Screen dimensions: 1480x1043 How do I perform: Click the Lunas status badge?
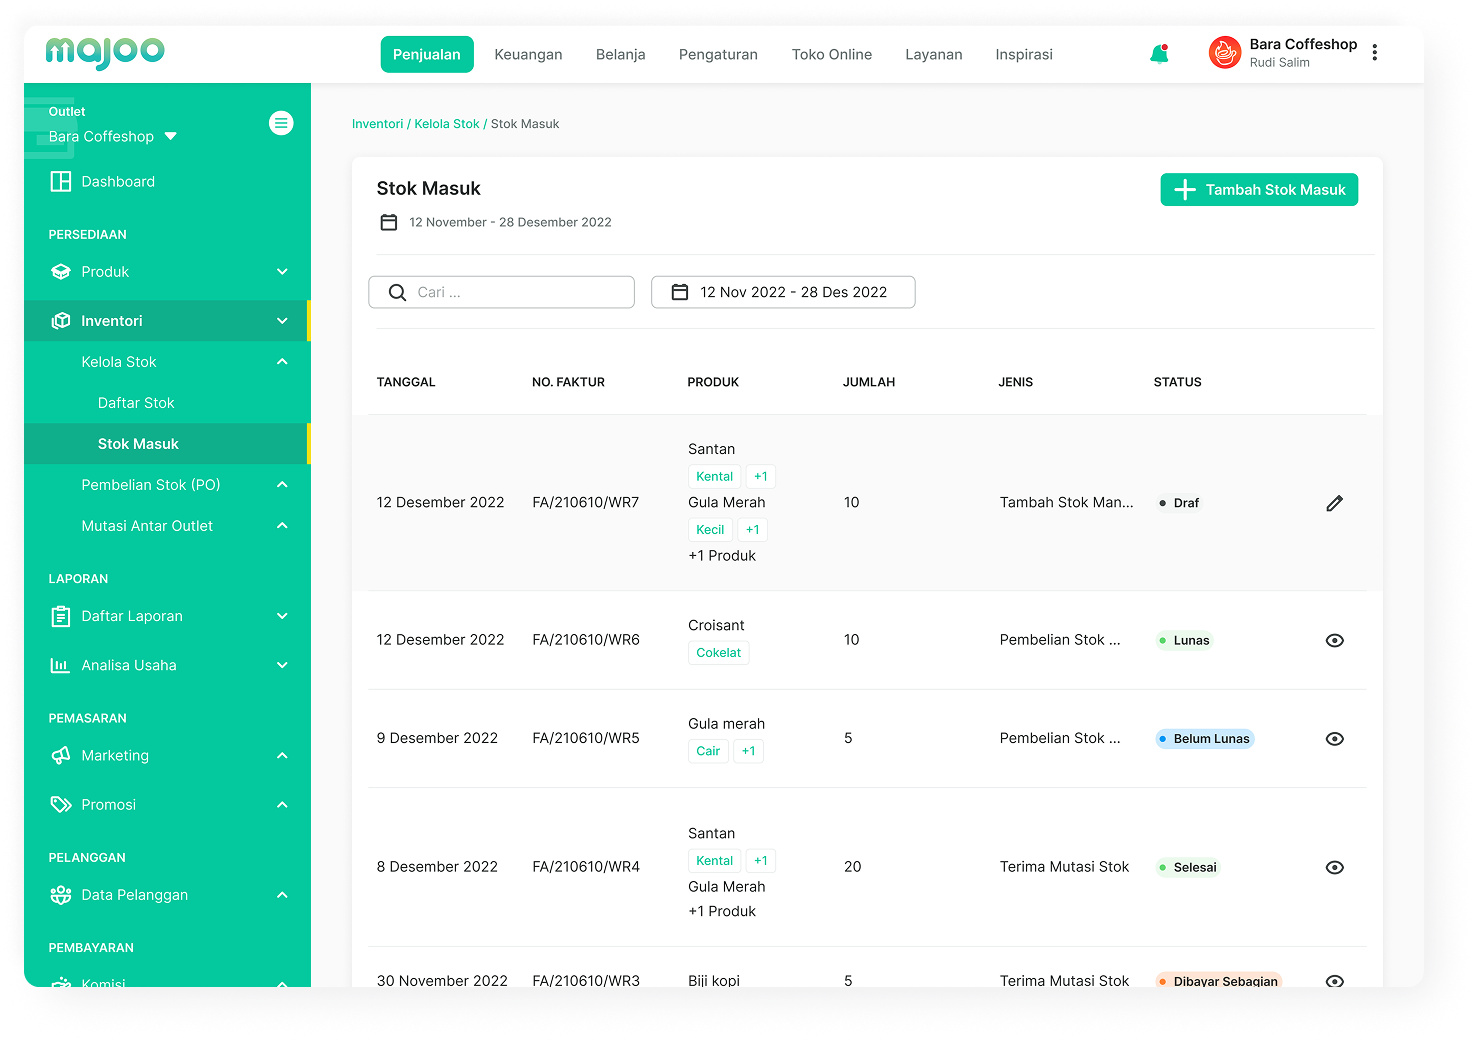click(x=1184, y=640)
